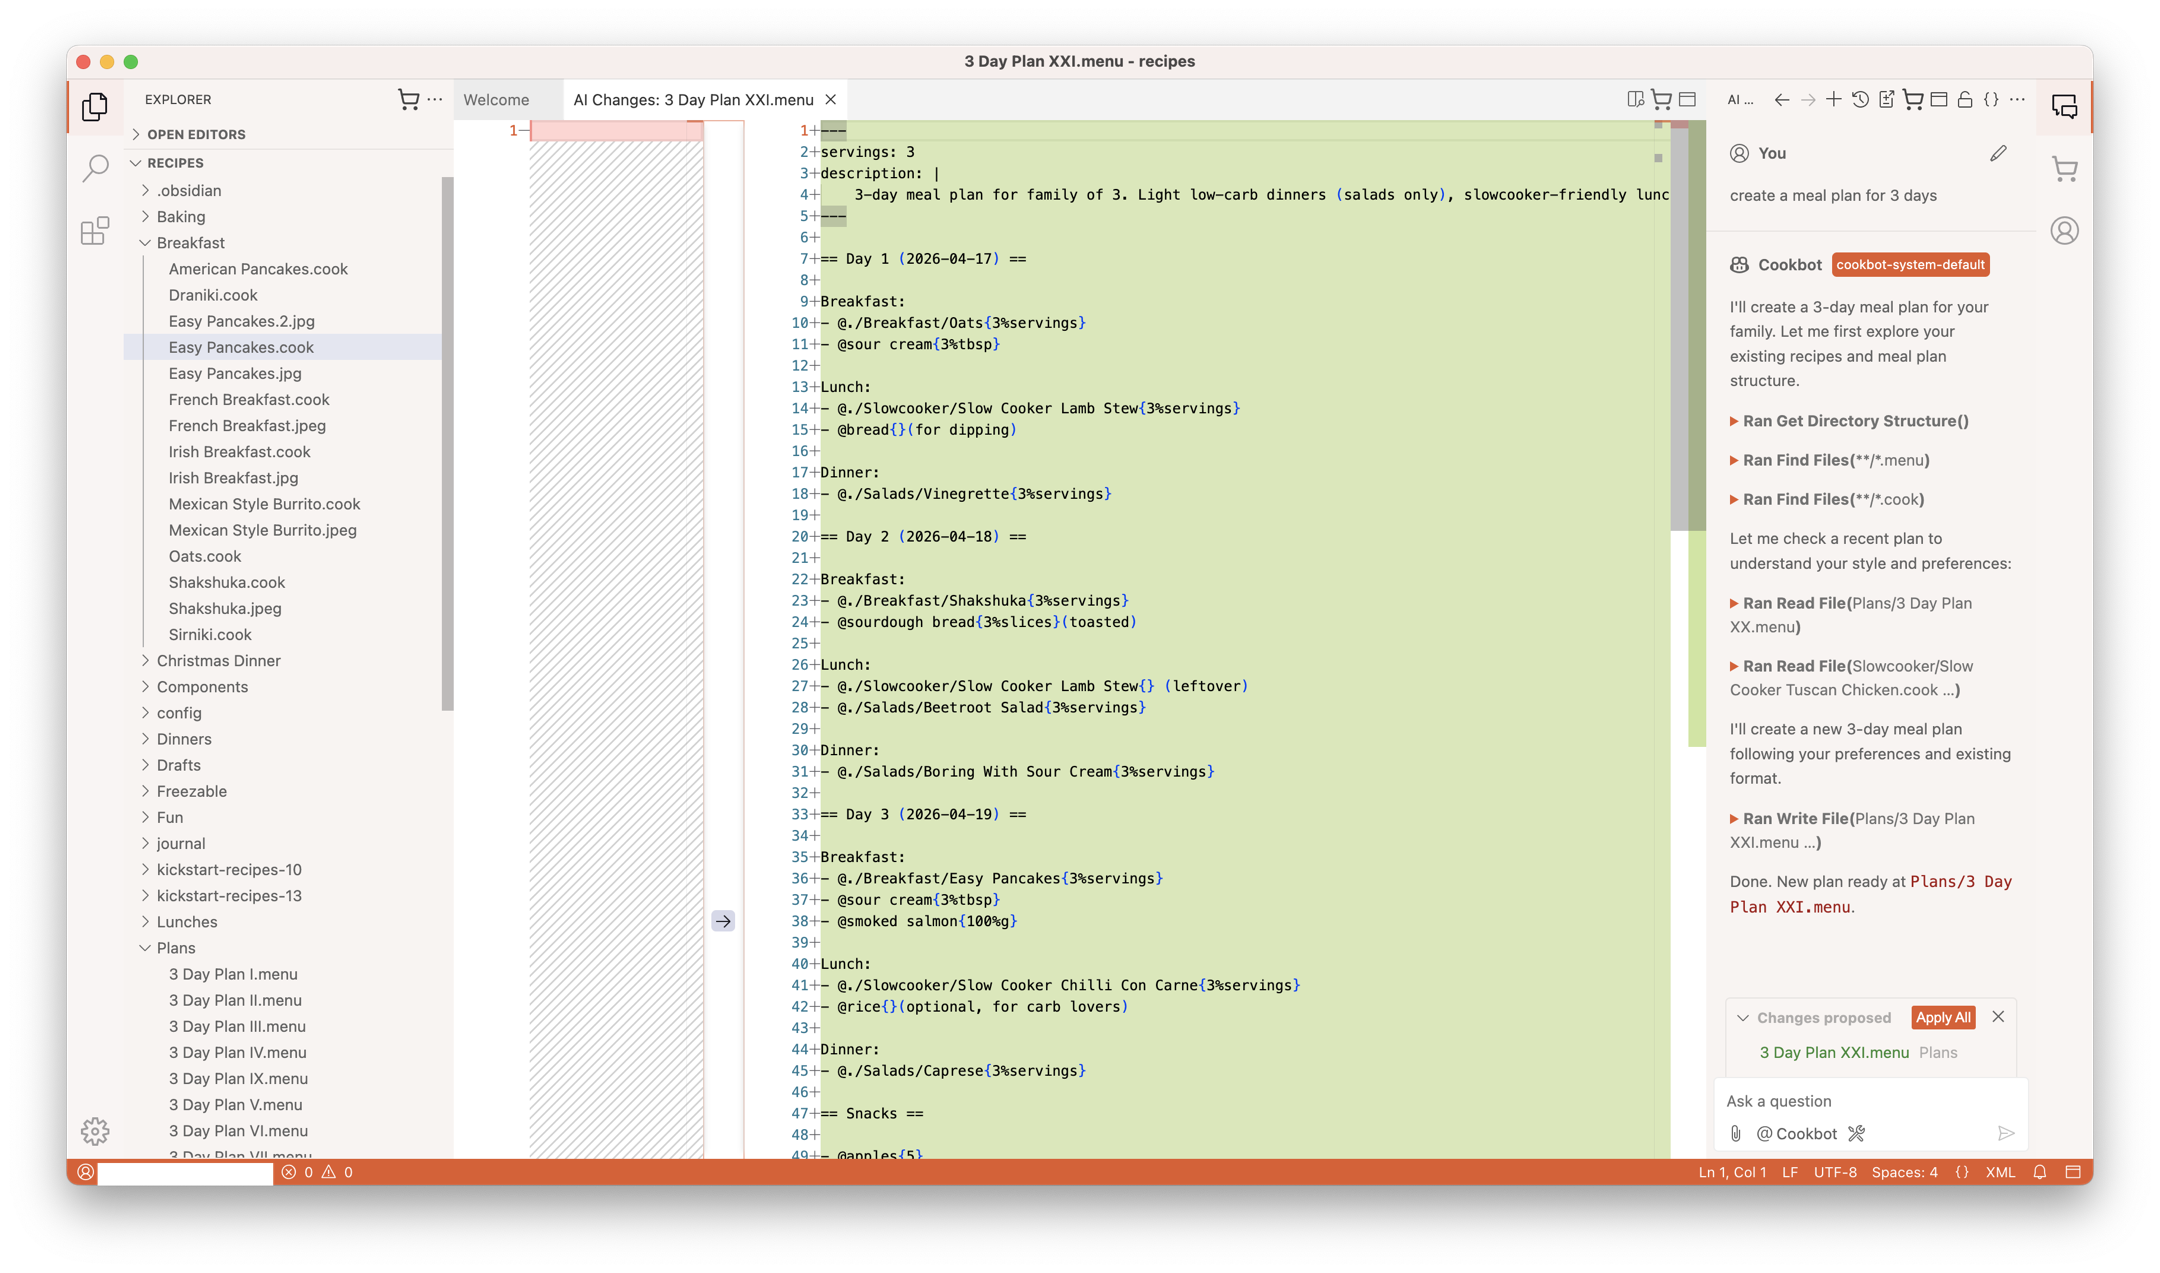Open the shopping cart panel in the editor toolbar
The height and width of the screenshot is (1273, 2160).
click(x=1662, y=99)
